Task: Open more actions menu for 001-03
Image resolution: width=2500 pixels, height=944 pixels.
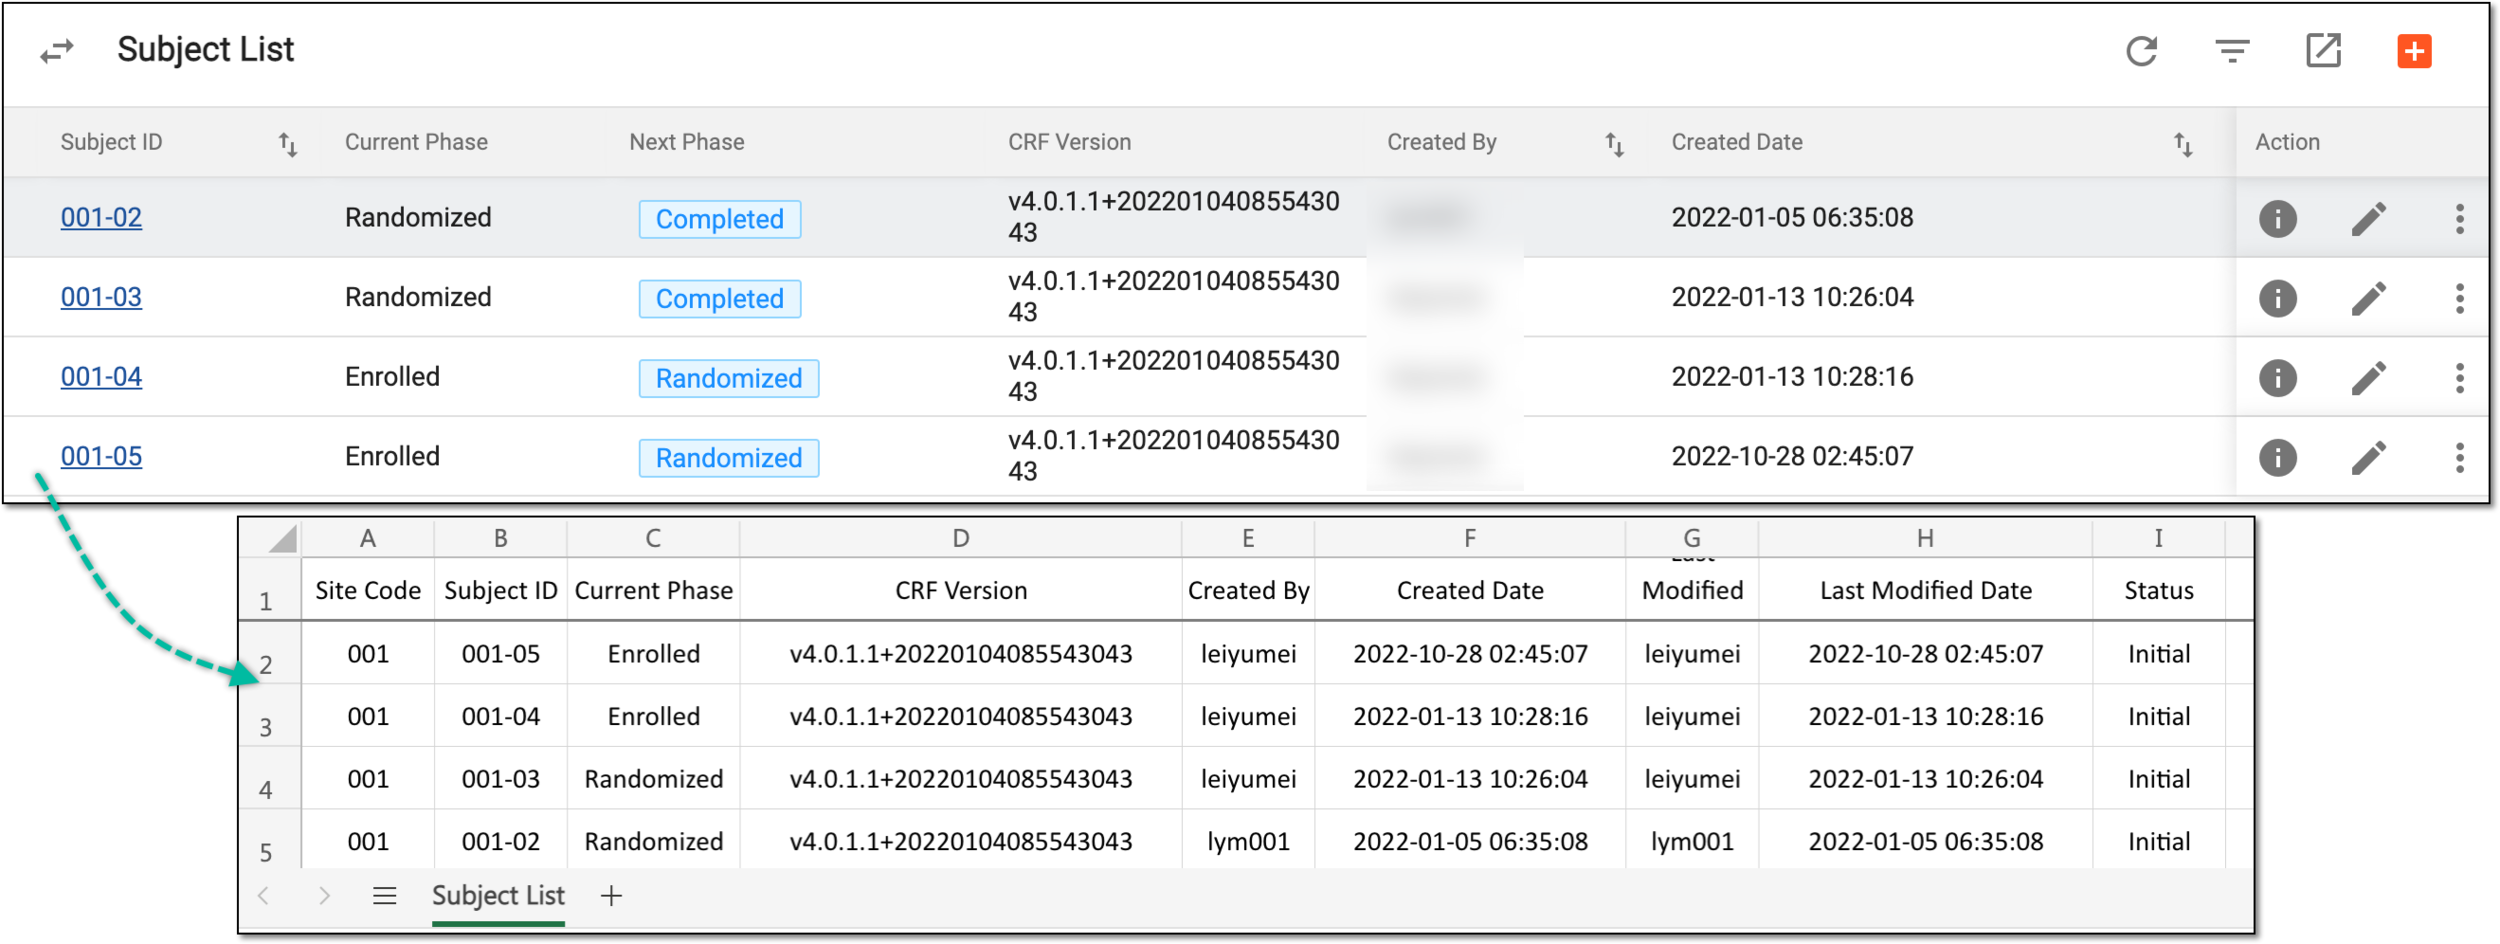Action: point(2459,298)
